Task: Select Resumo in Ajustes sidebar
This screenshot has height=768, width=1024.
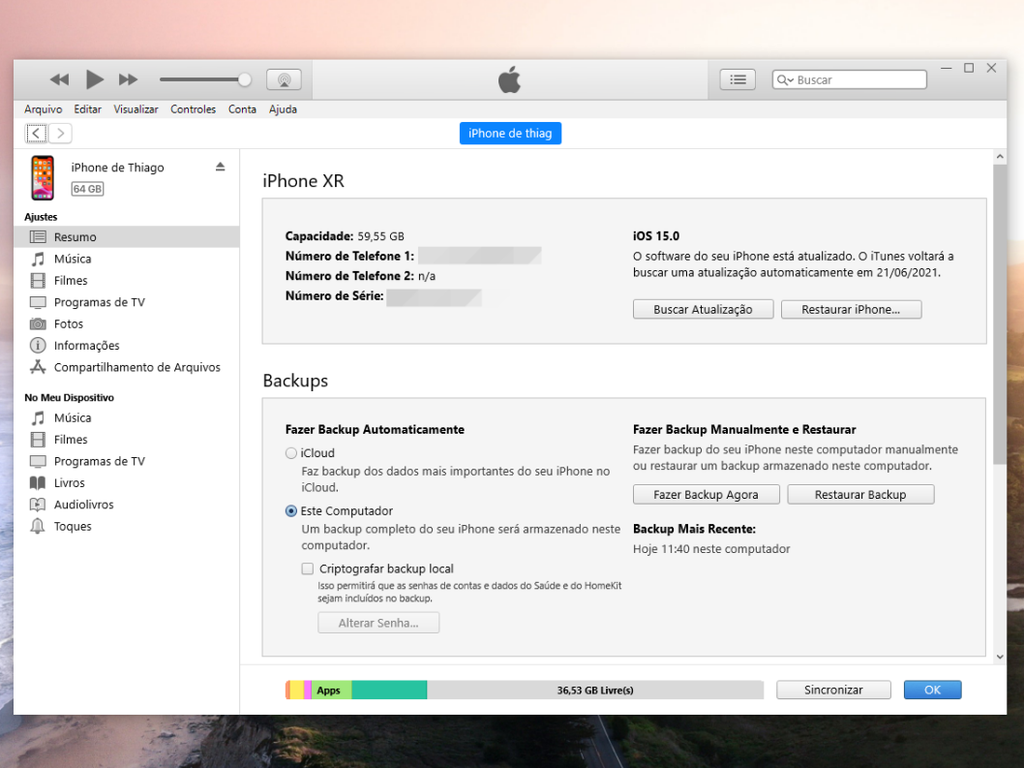Action: coord(127,237)
